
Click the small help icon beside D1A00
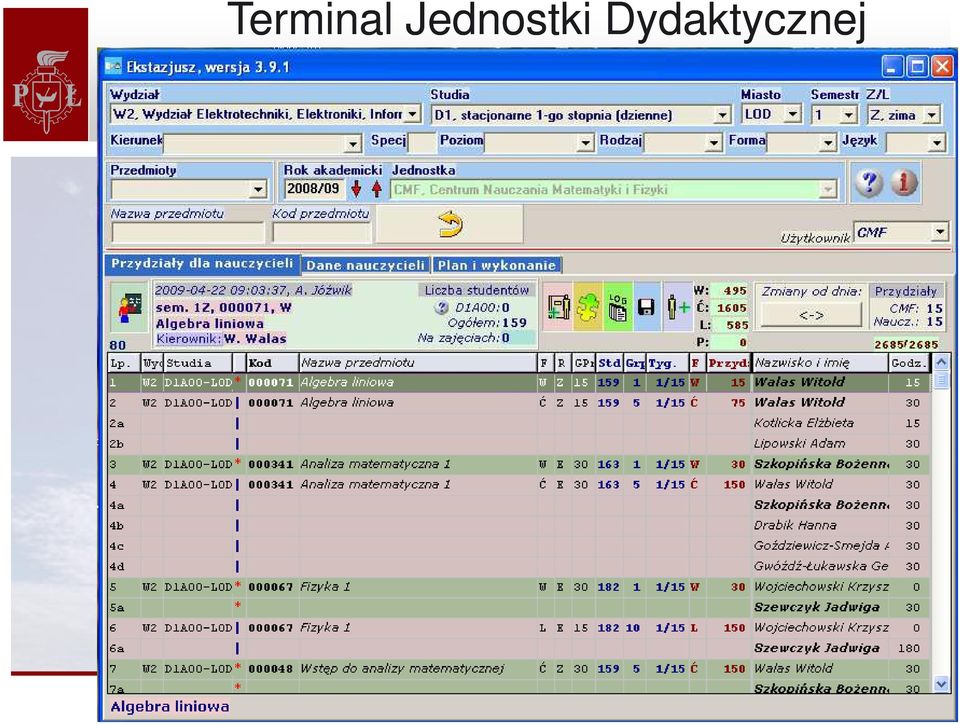(441, 308)
